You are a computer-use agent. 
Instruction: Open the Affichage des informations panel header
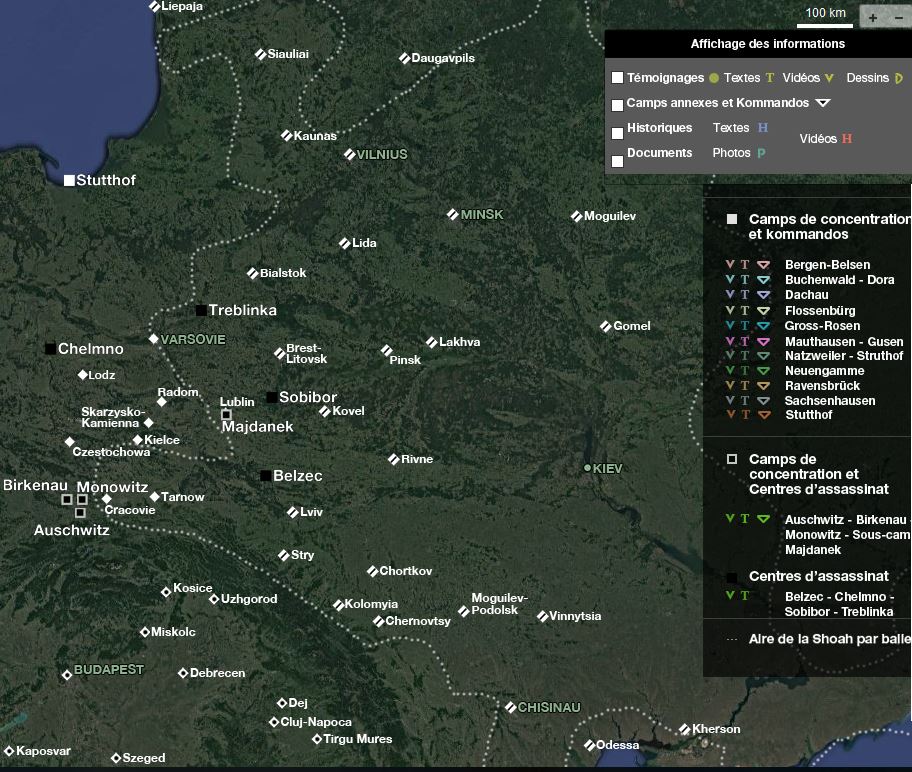click(x=767, y=44)
